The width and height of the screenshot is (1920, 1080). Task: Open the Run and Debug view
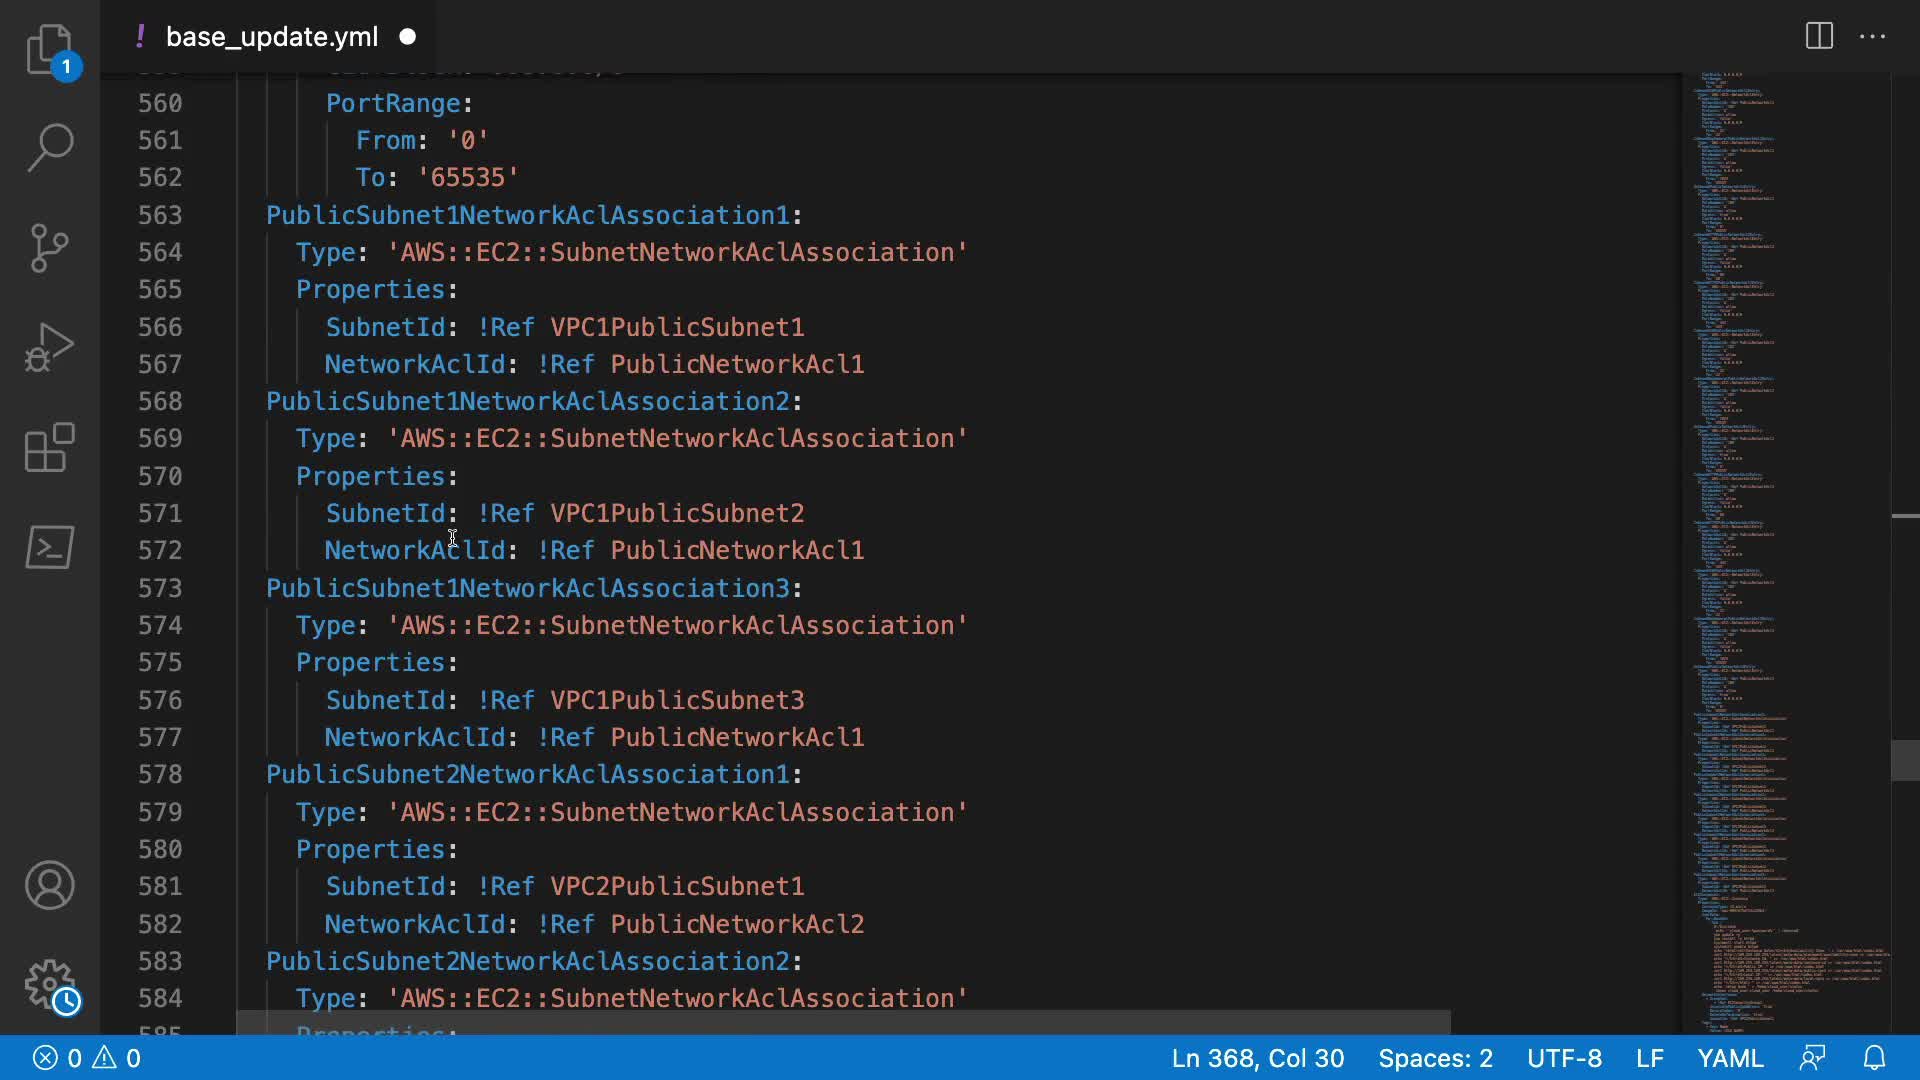(49, 347)
